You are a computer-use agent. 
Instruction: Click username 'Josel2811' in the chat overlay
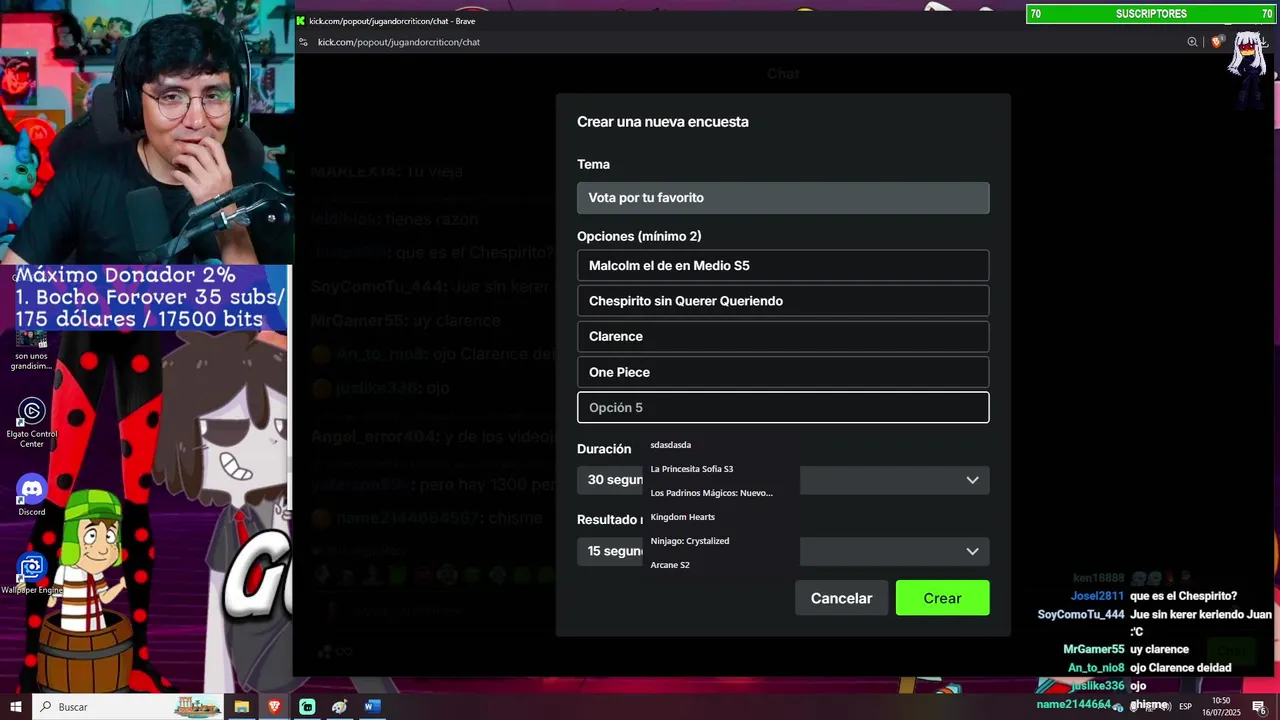(1097, 596)
